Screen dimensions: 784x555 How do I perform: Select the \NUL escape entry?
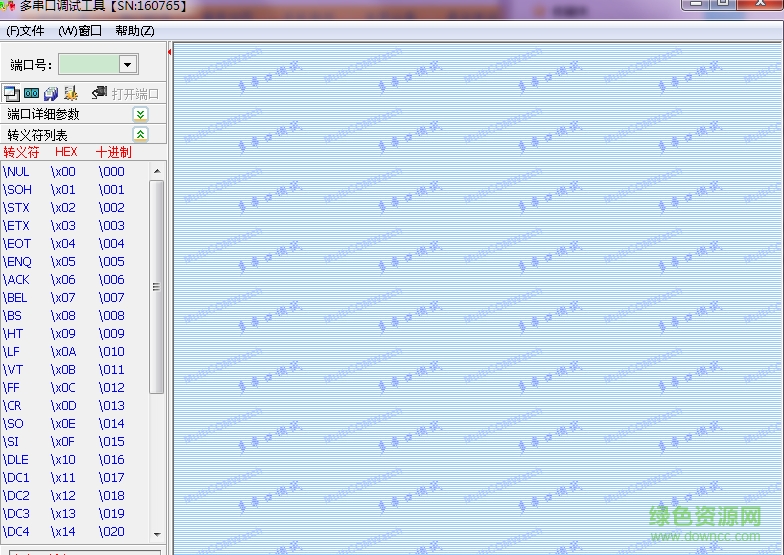16,172
